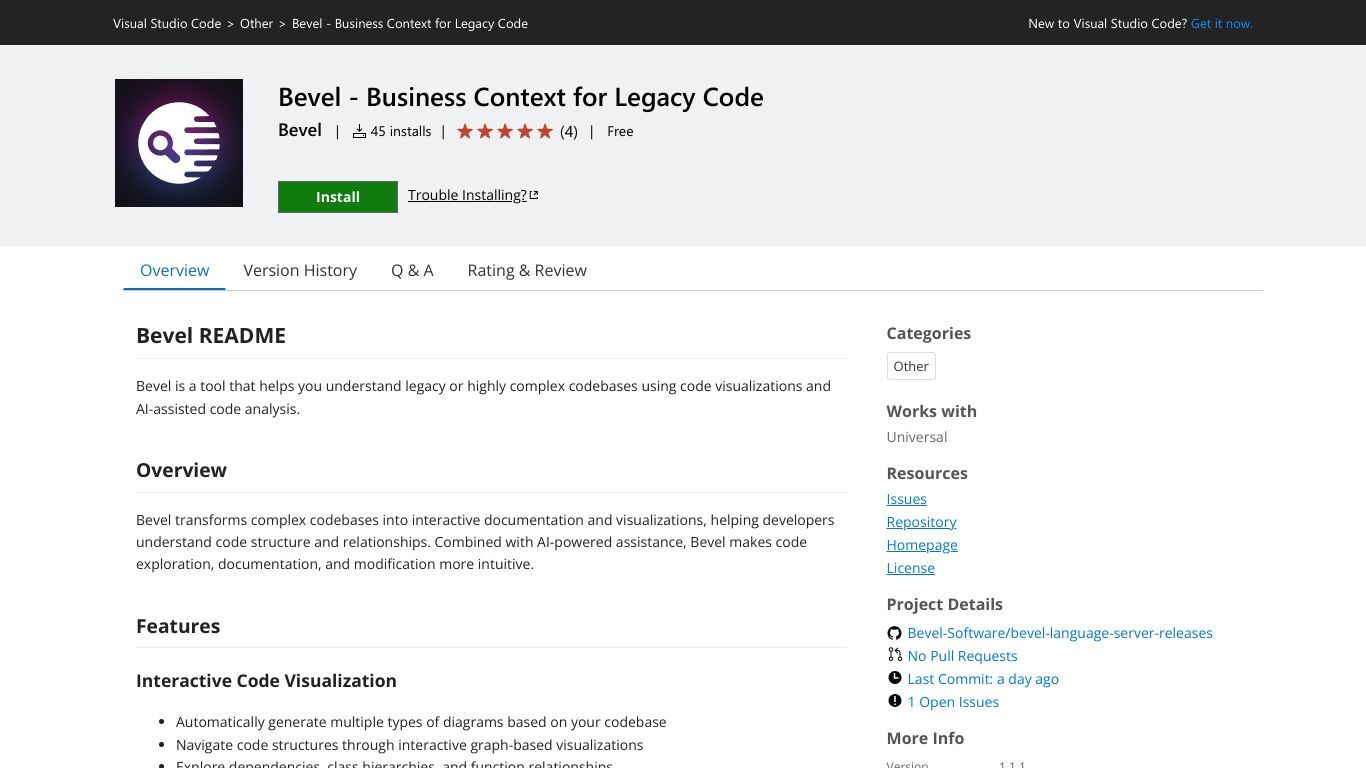Click the extension title heading
Screen dimensions: 1366x768
[x=521, y=97]
